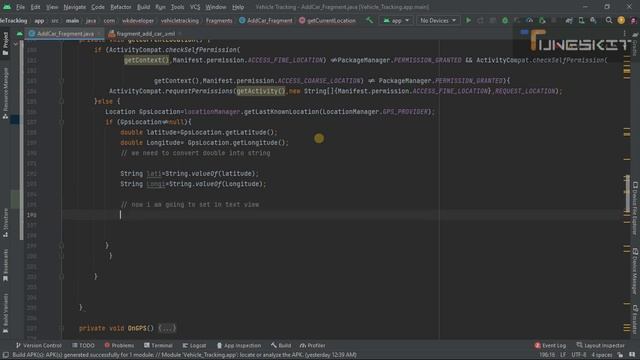This screenshot has height=360, width=640.
Task: Click the editor vertical scrollbar thumb
Action: (x=627, y=194)
